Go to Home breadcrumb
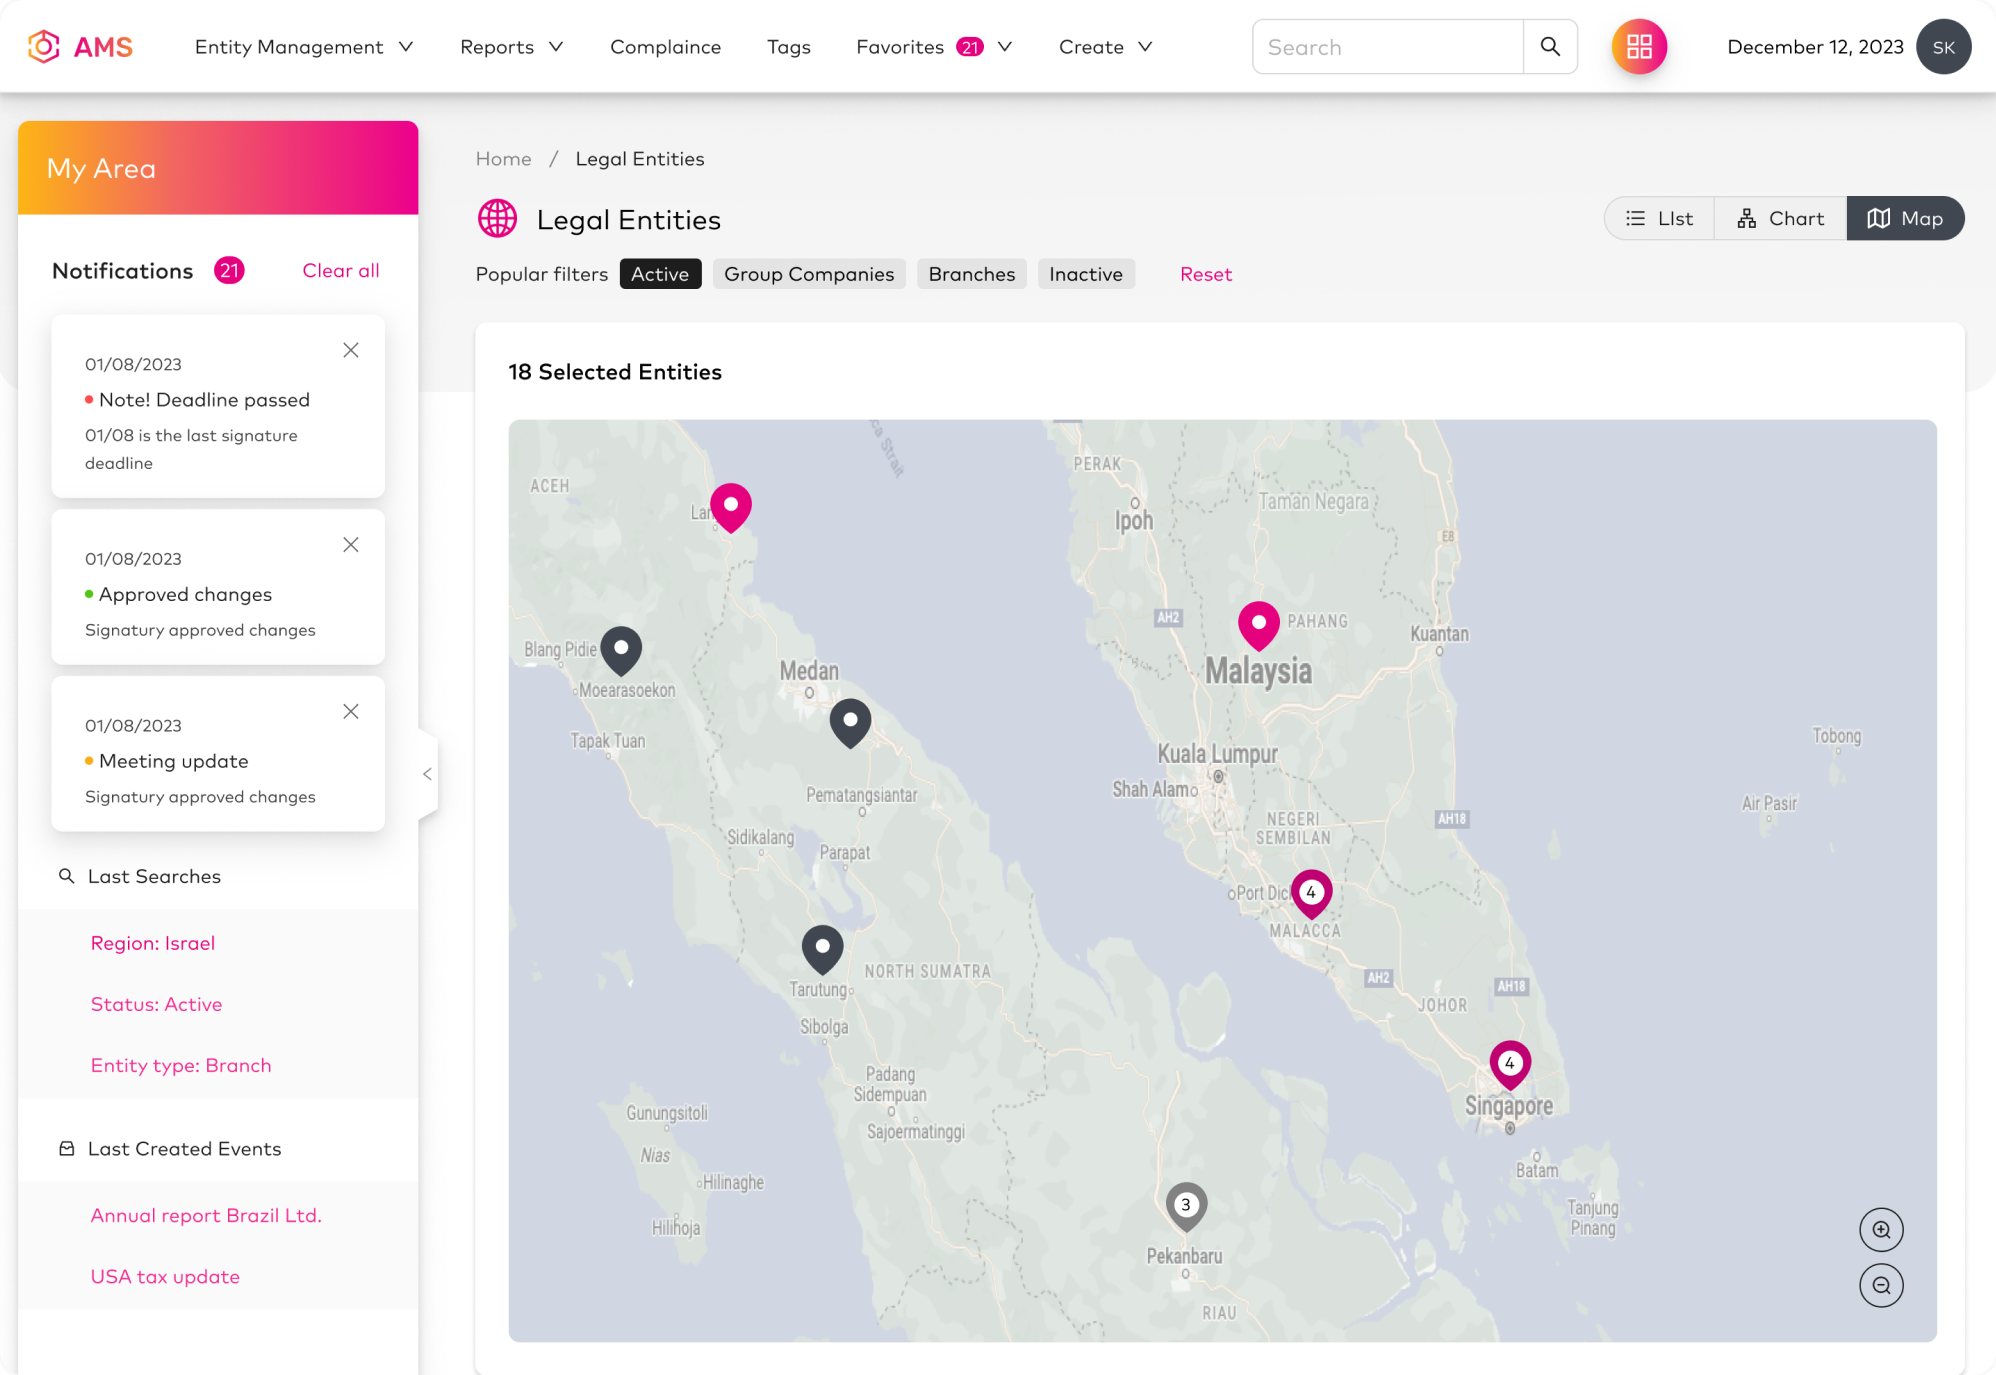The height and width of the screenshot is (1375, 1996). pos(503,159)
